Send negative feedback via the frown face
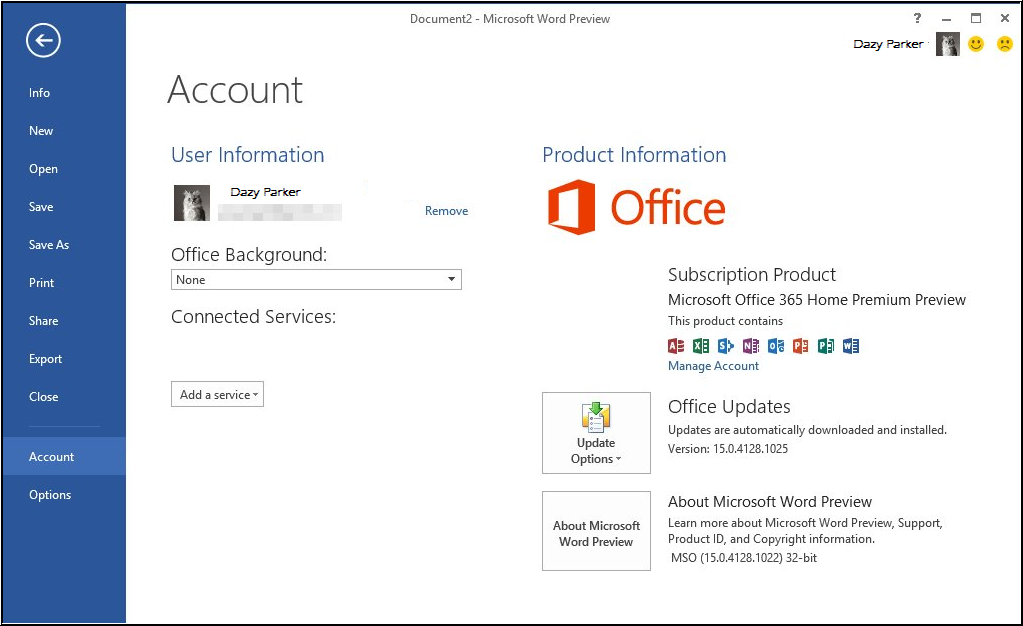The image size is (1023, 626). (x=1005, y=44)
